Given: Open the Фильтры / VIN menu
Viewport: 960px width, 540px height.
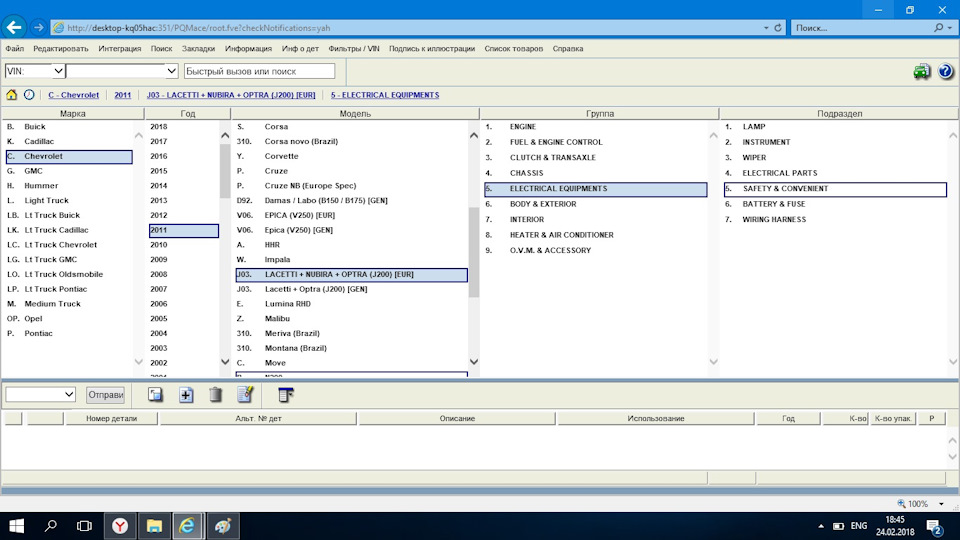Looking at the screenshot, I should (354, 48).
